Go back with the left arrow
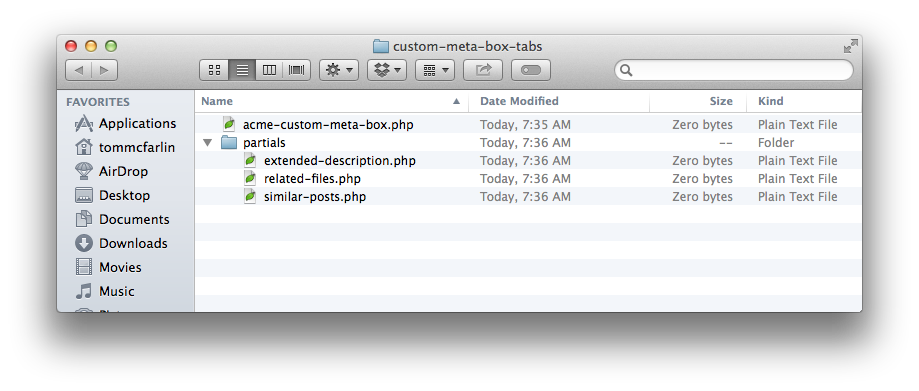 pos(79,70)
